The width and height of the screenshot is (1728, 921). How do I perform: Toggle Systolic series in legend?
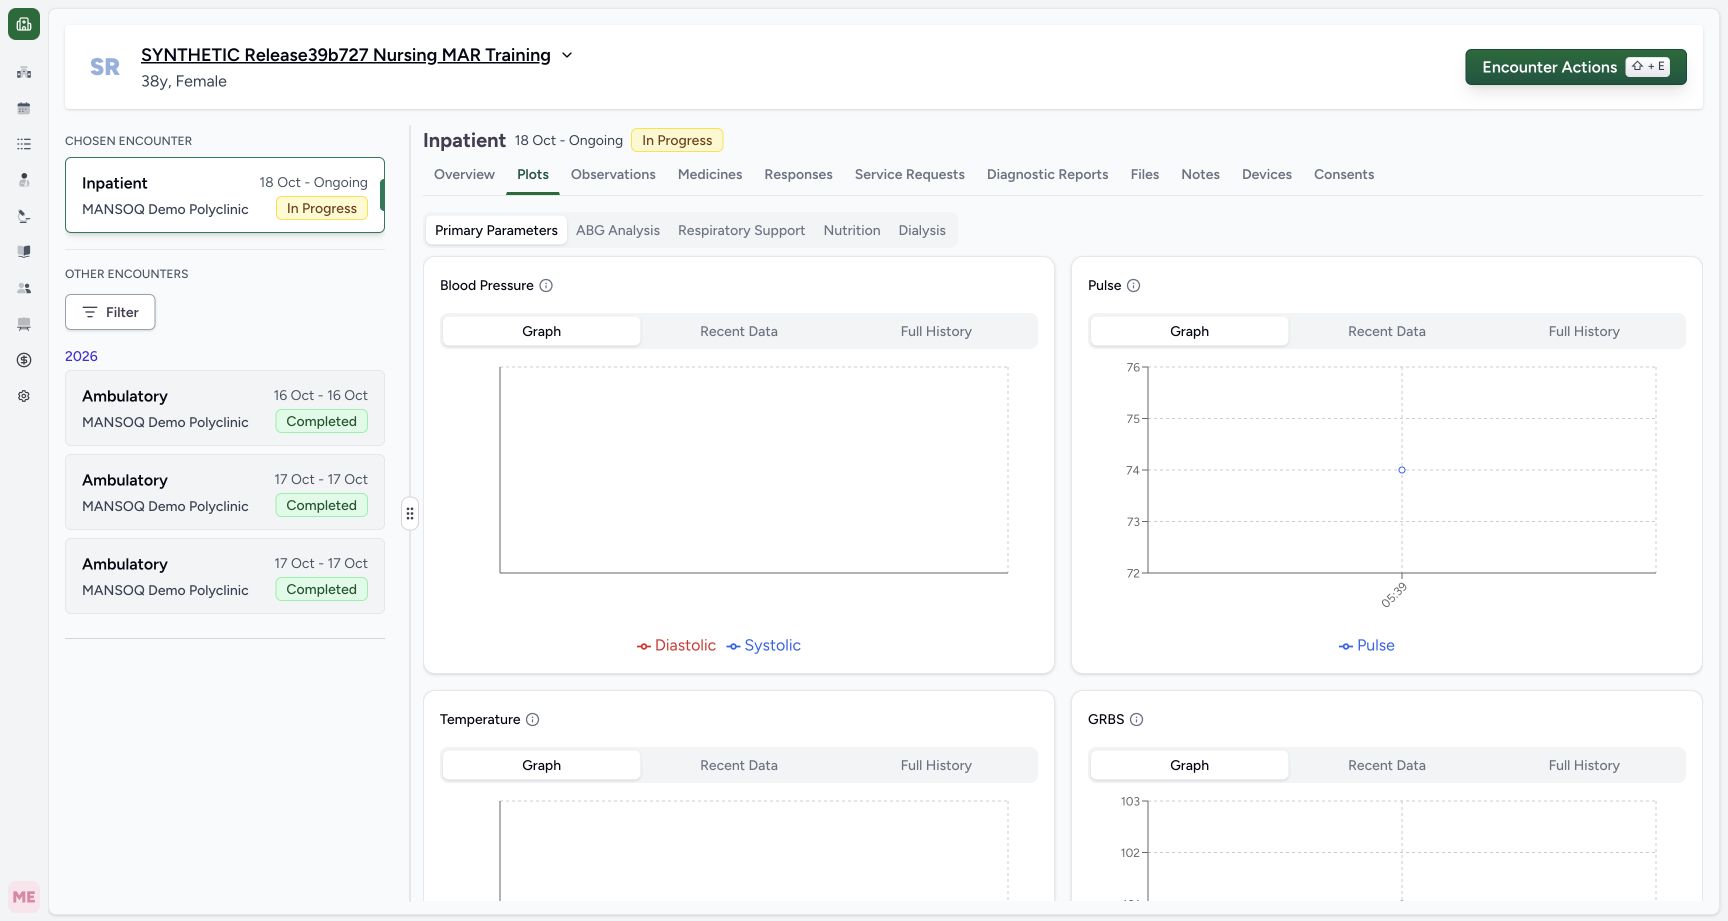(x=764, y=645)
